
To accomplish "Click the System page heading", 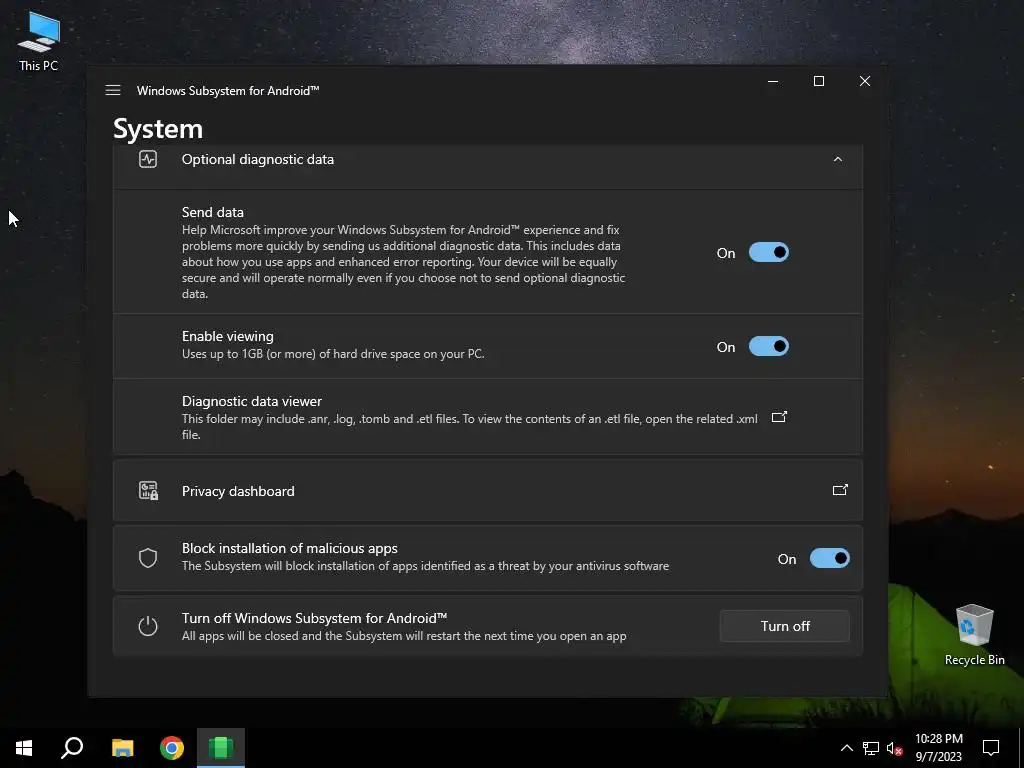I will [158, 129].
